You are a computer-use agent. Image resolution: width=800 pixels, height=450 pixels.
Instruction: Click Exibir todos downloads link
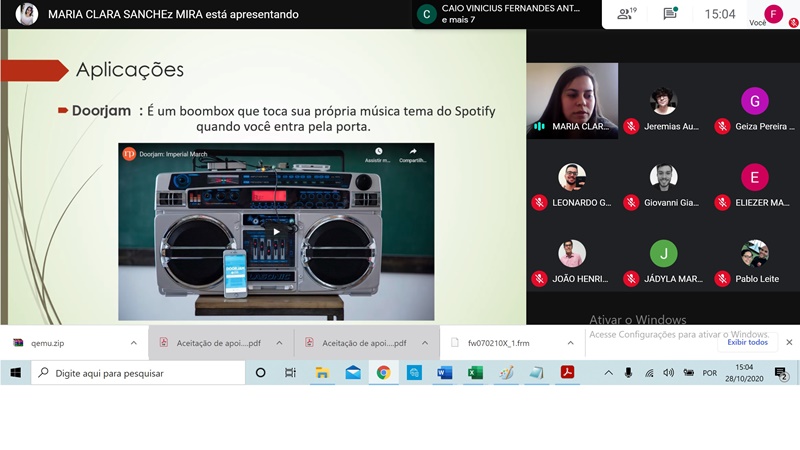(747, 342)
